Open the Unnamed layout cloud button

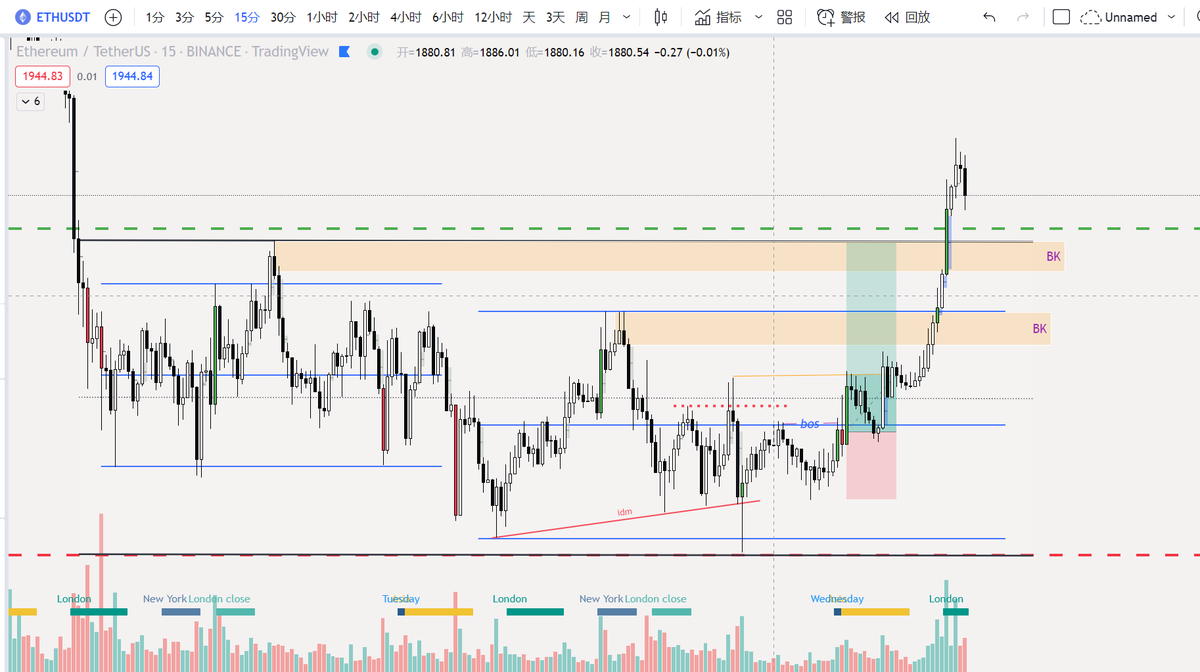[x=1118, y=17]
